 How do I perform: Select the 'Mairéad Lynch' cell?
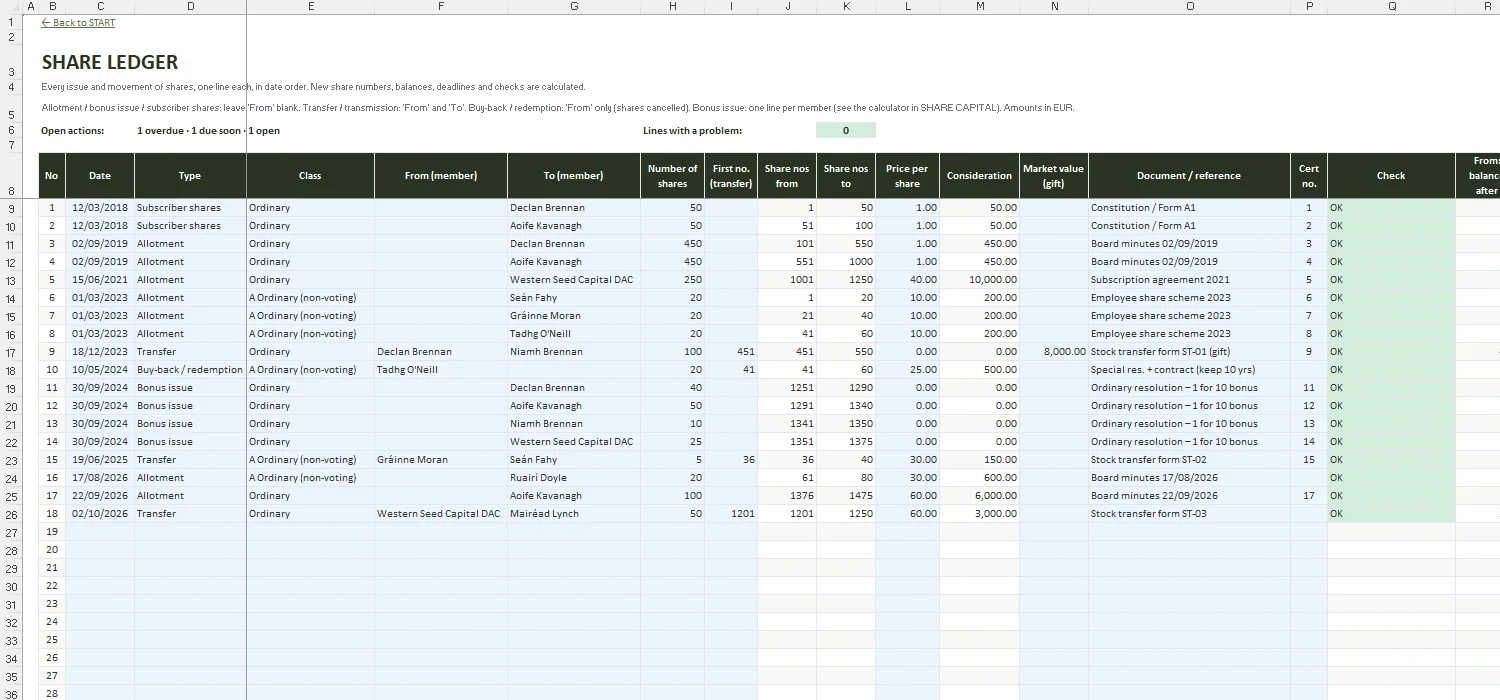pyautogui.click(x=574, y=514)
